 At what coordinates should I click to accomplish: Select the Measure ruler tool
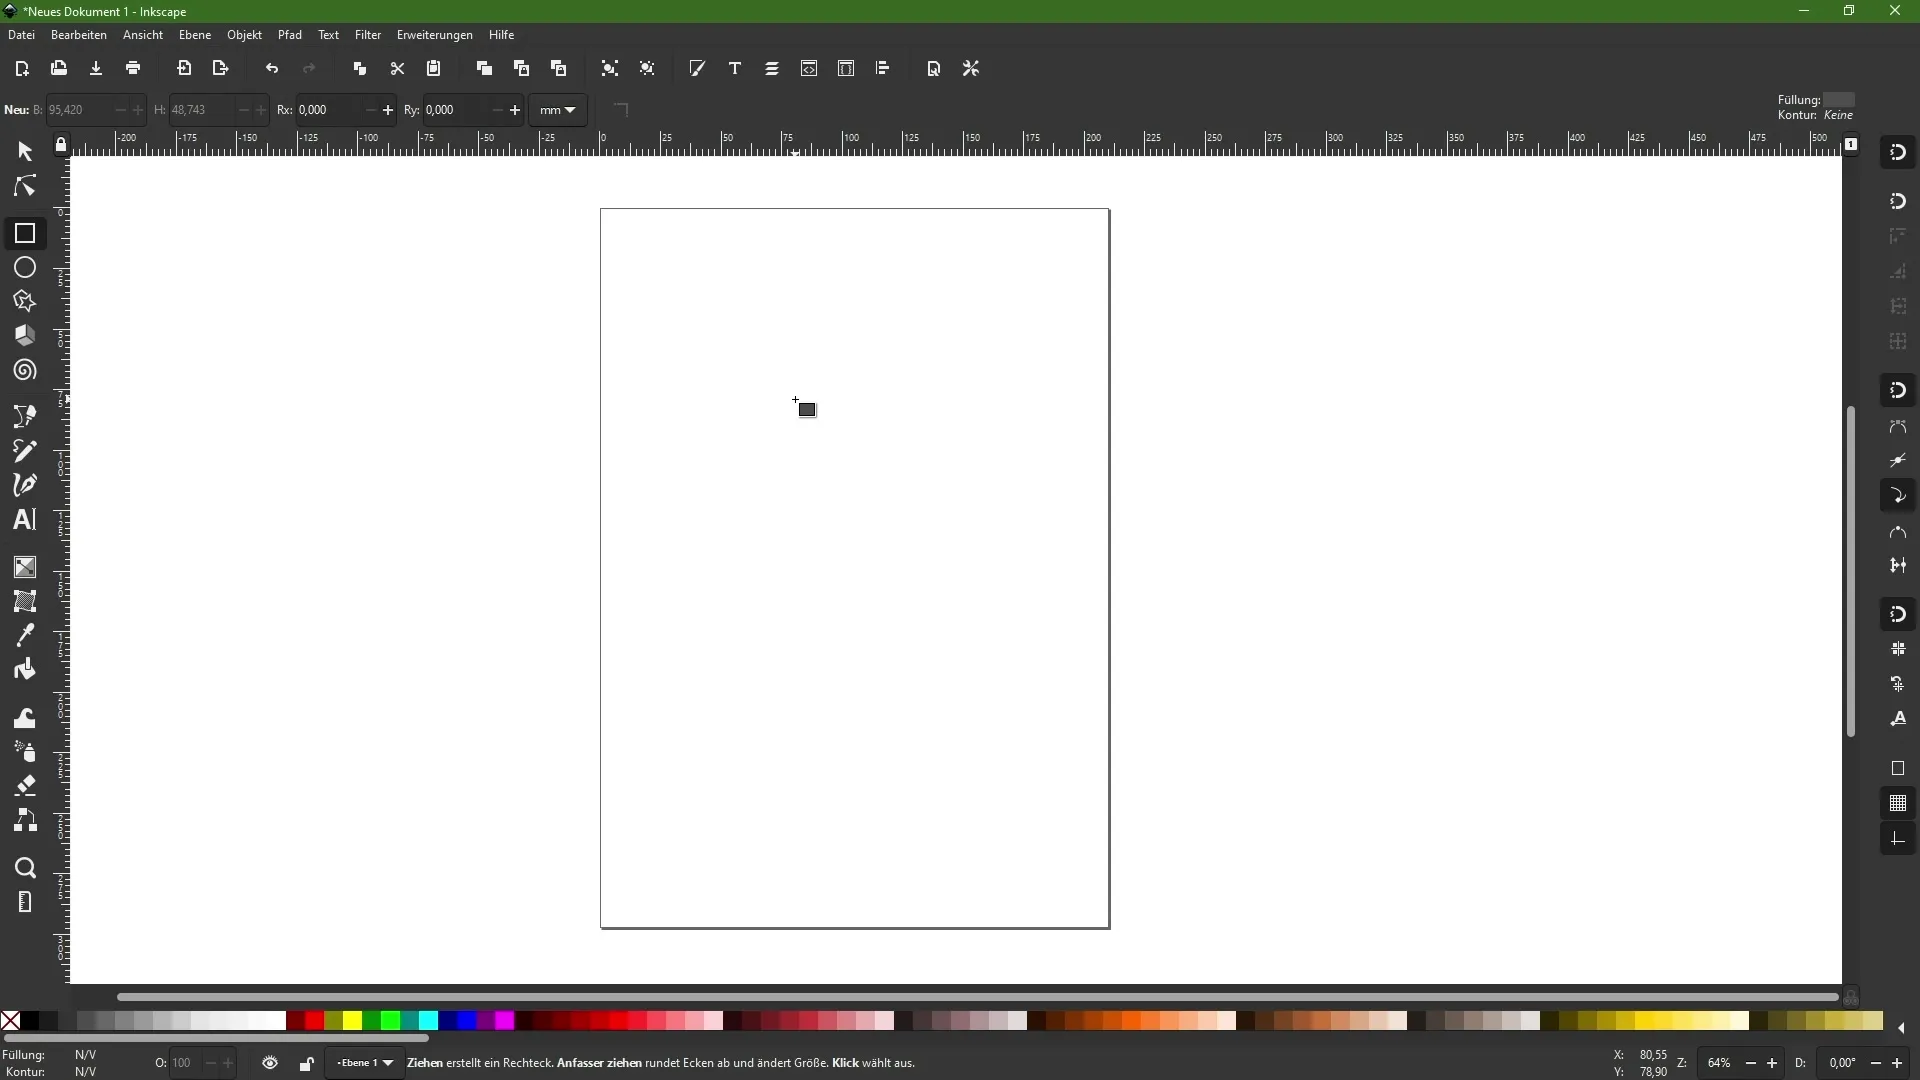point(25,902)
